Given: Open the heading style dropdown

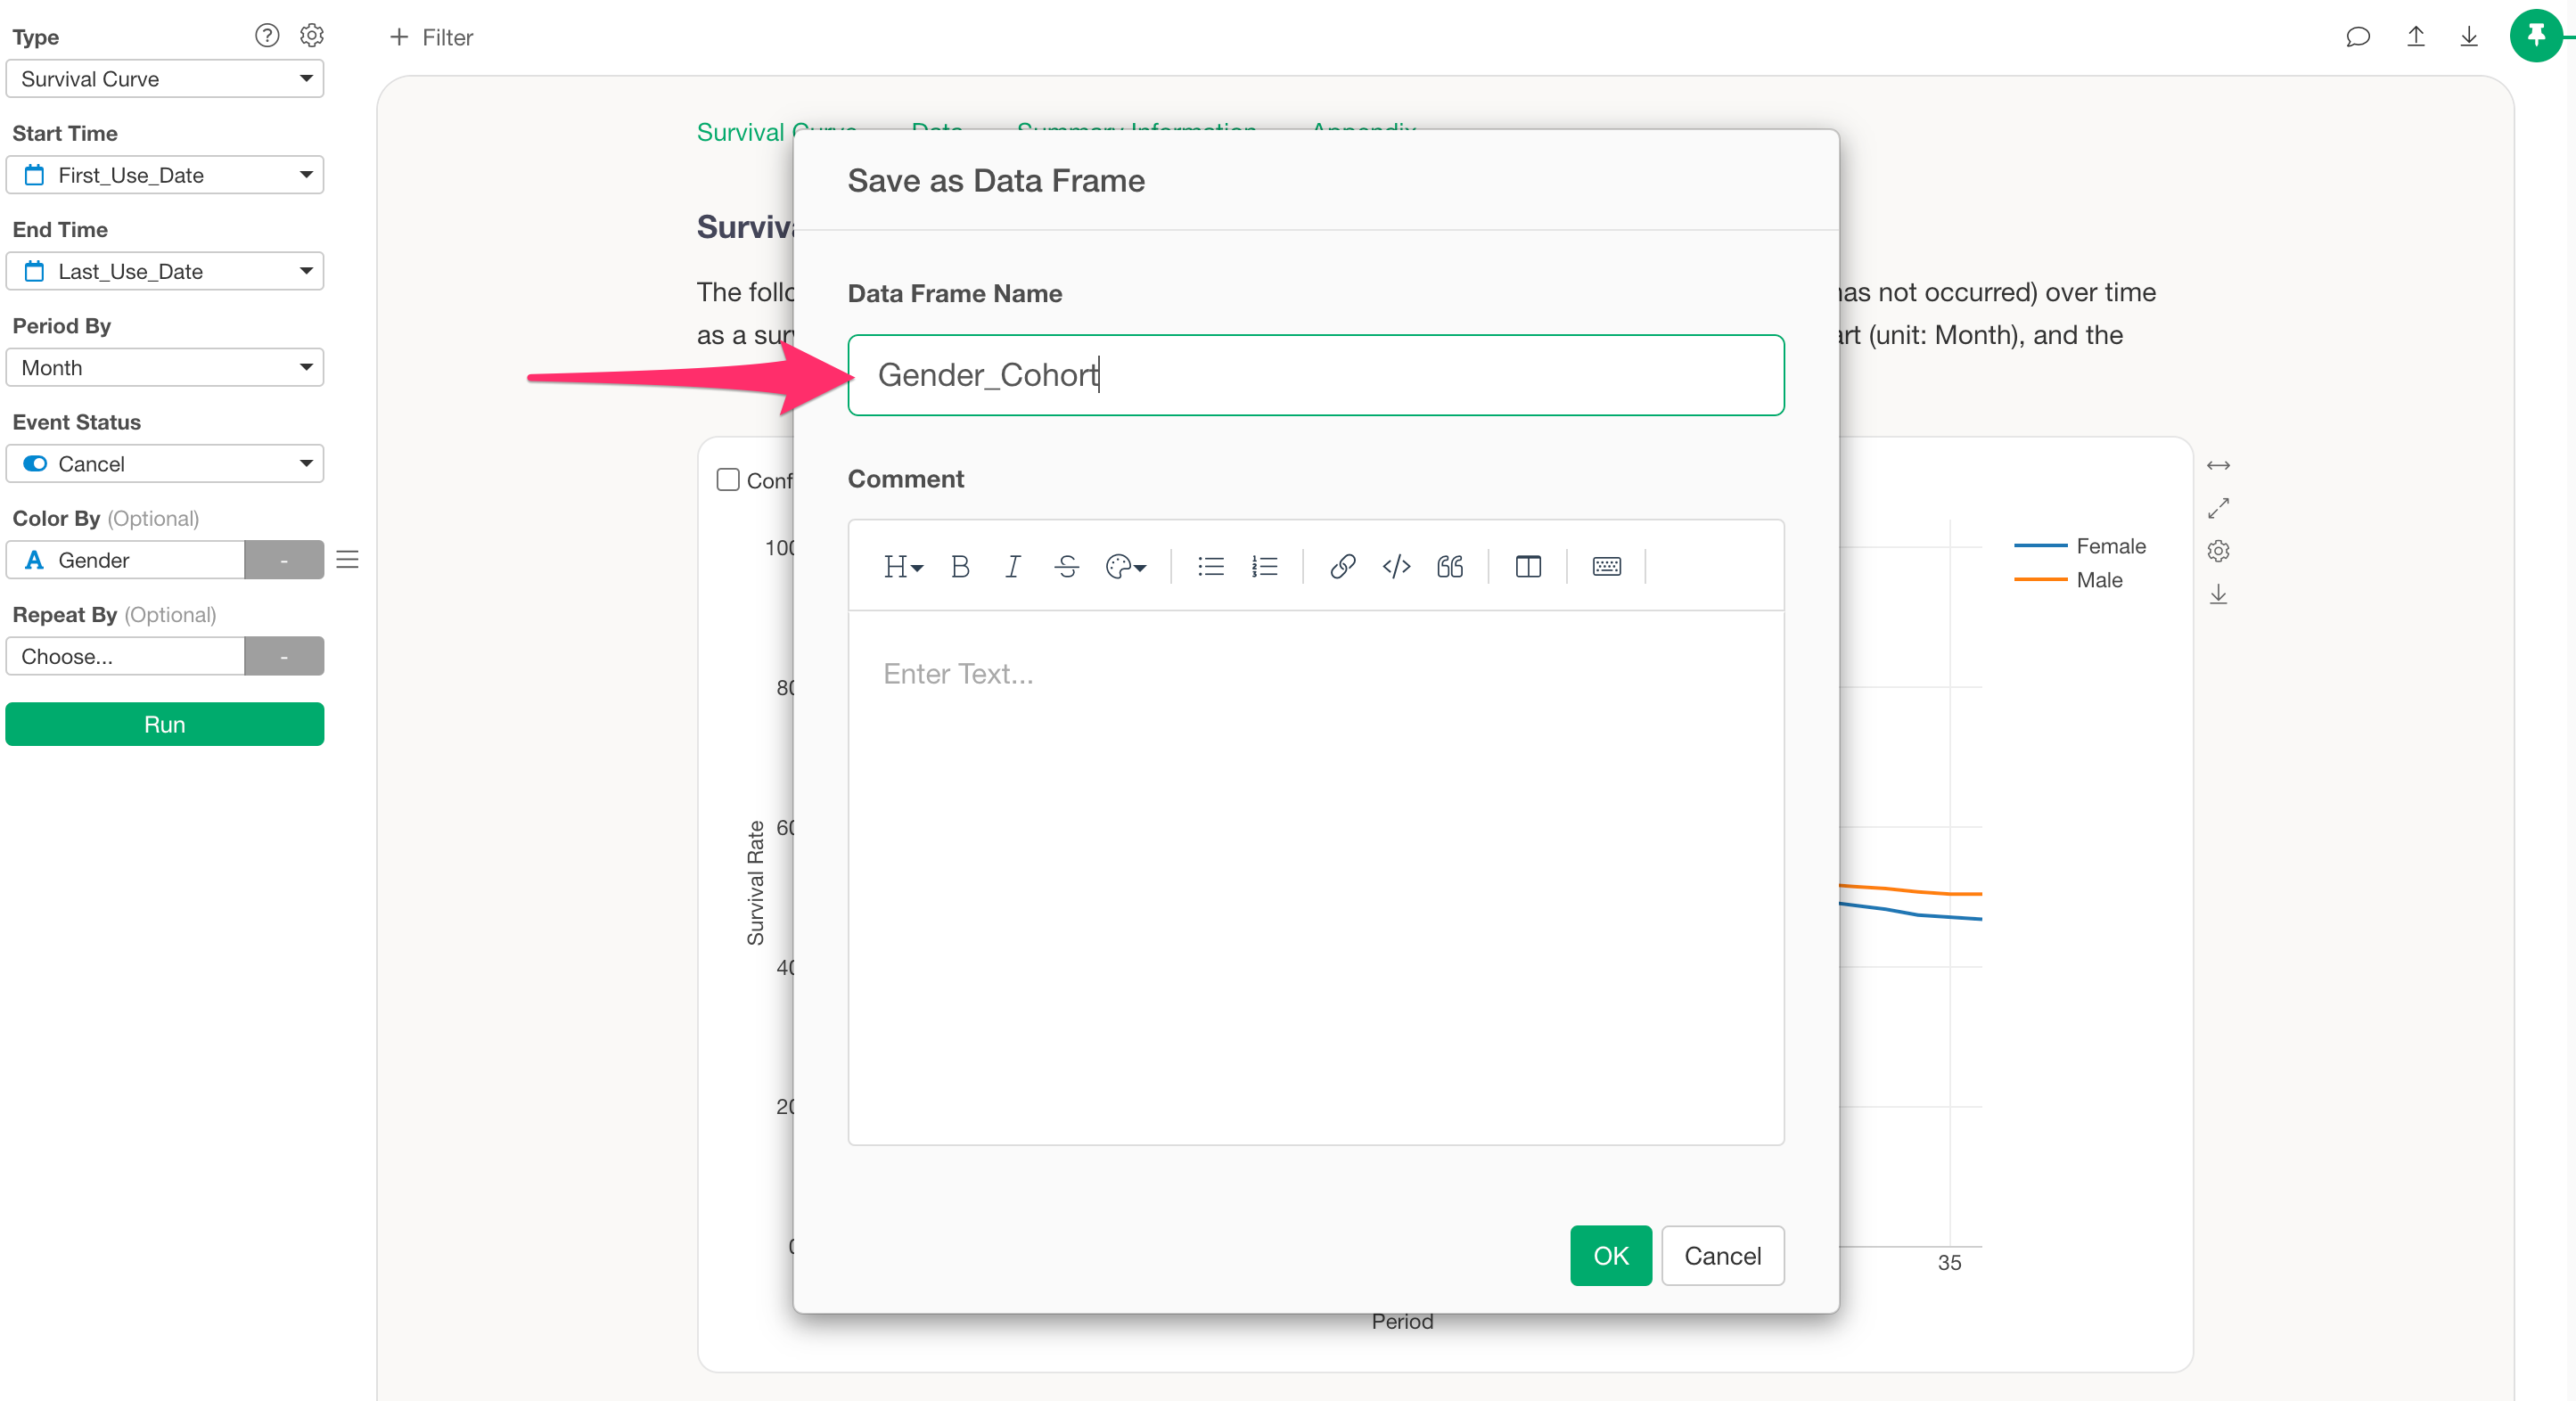Looking at the screenshot, I should (902, 567).
